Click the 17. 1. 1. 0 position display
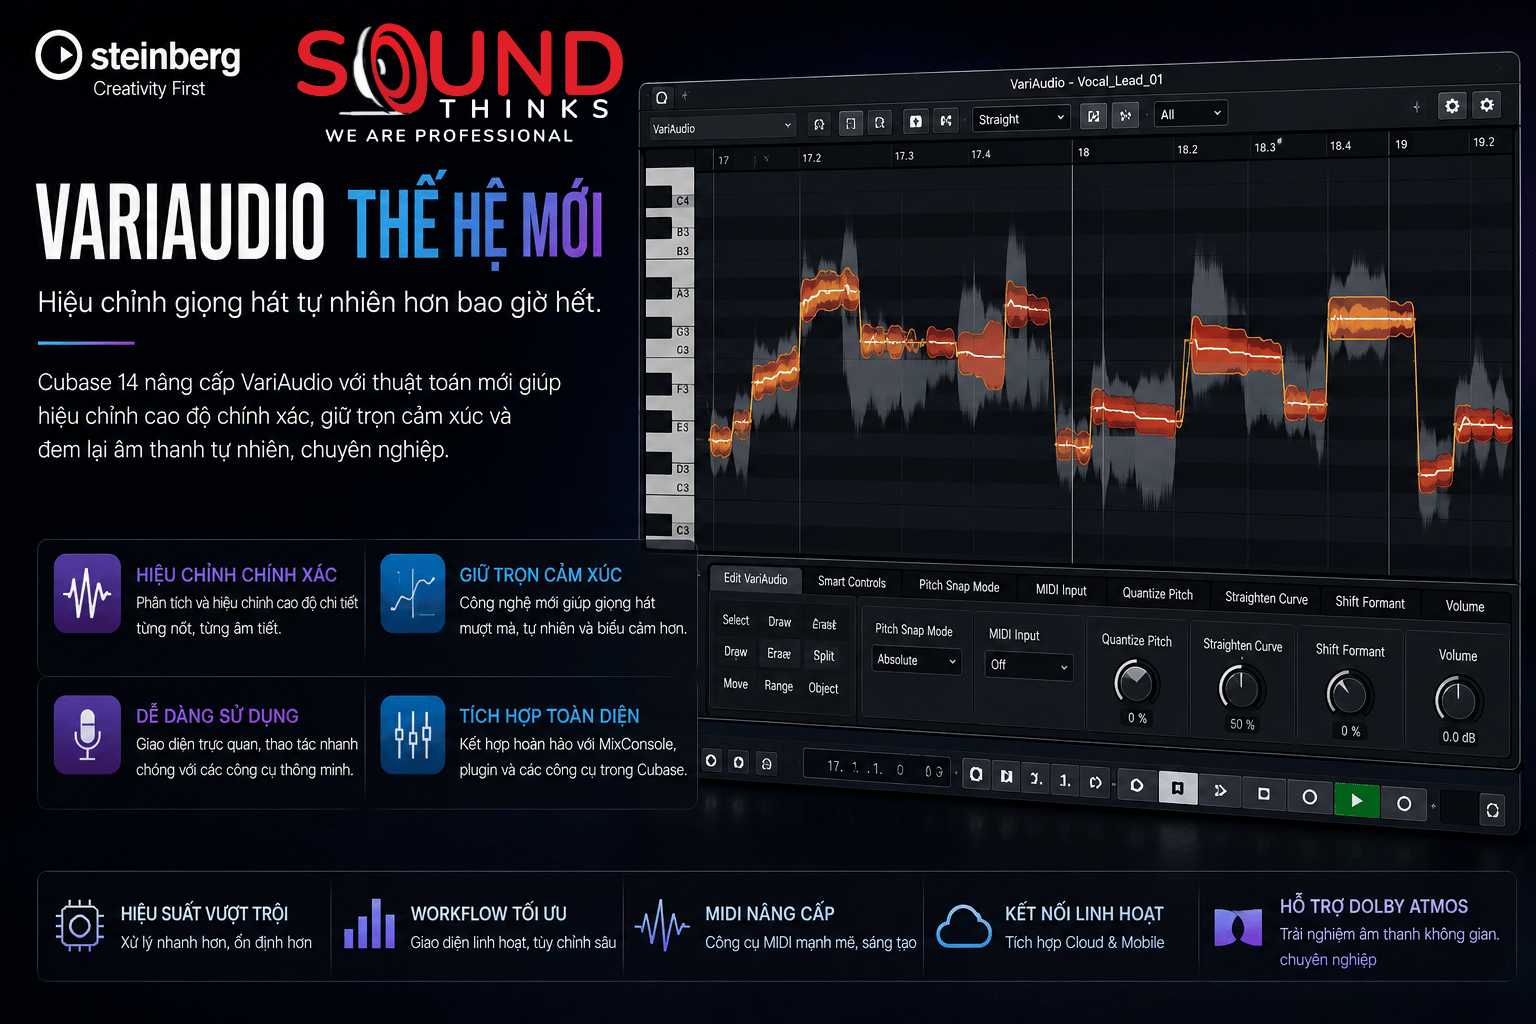Viewport: 1536px width, 1024px height. (876, 768)
